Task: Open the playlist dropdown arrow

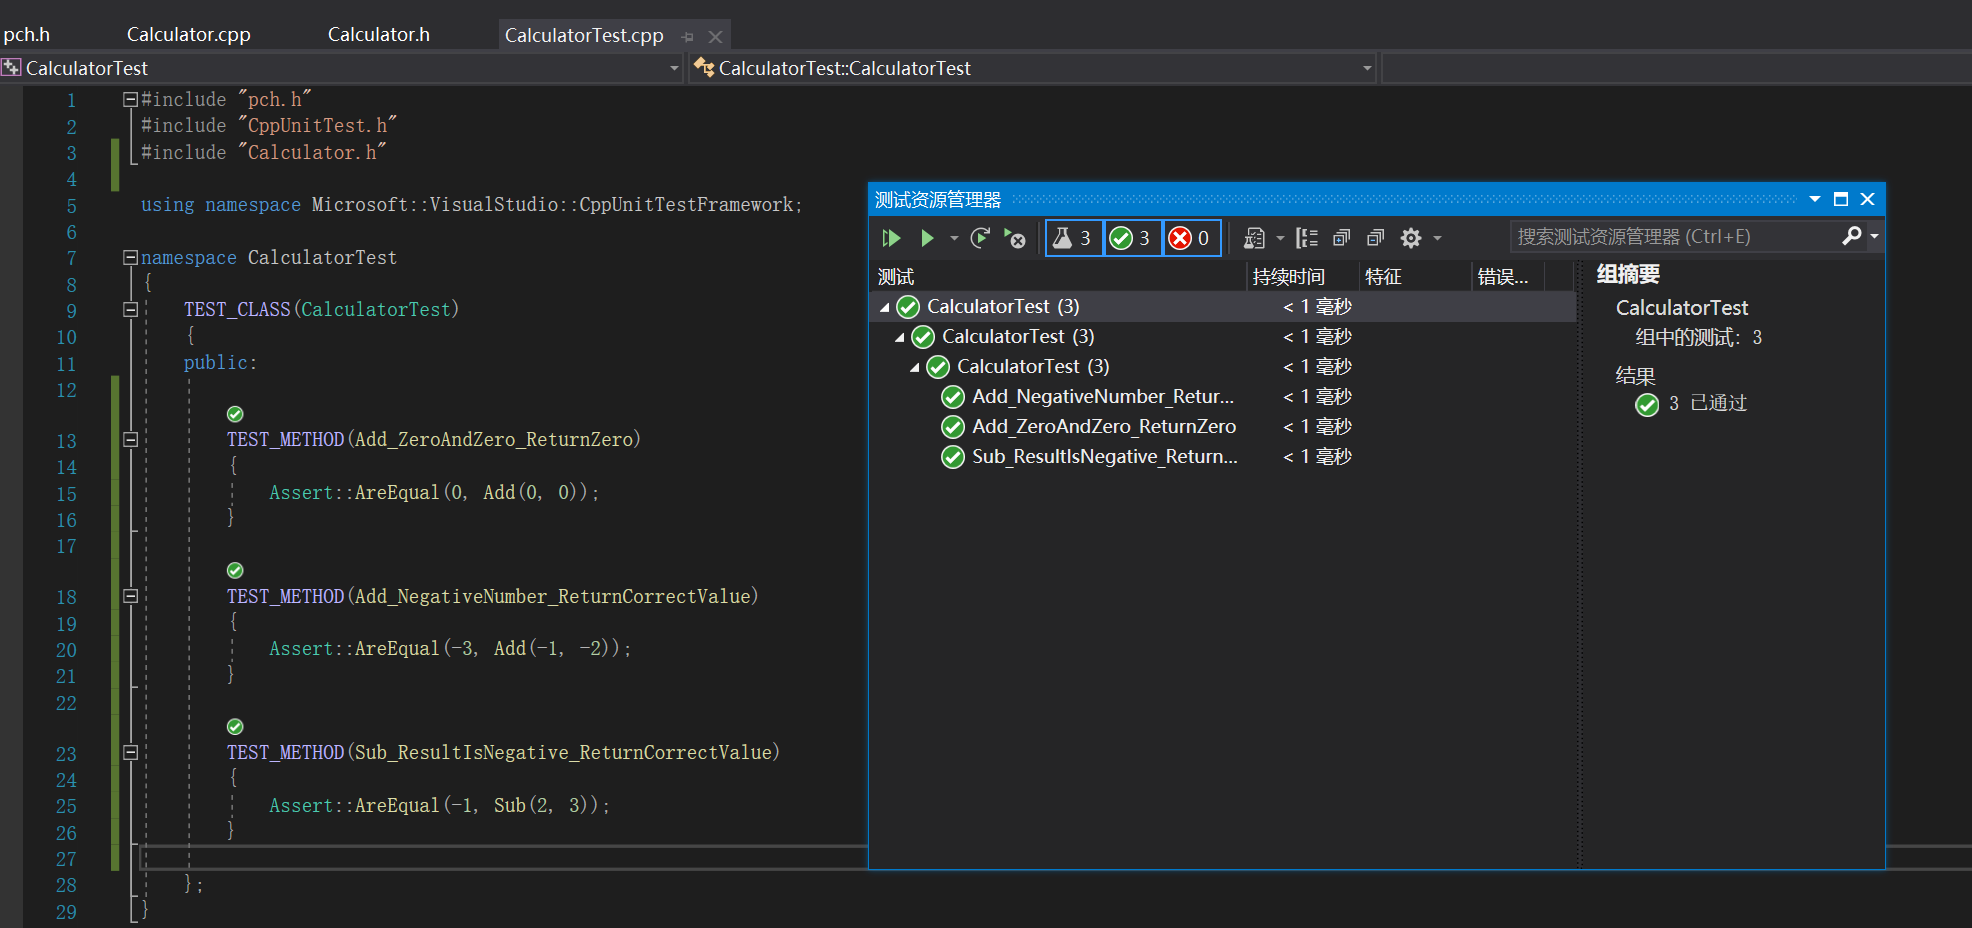Action: tap(1280, 238)
